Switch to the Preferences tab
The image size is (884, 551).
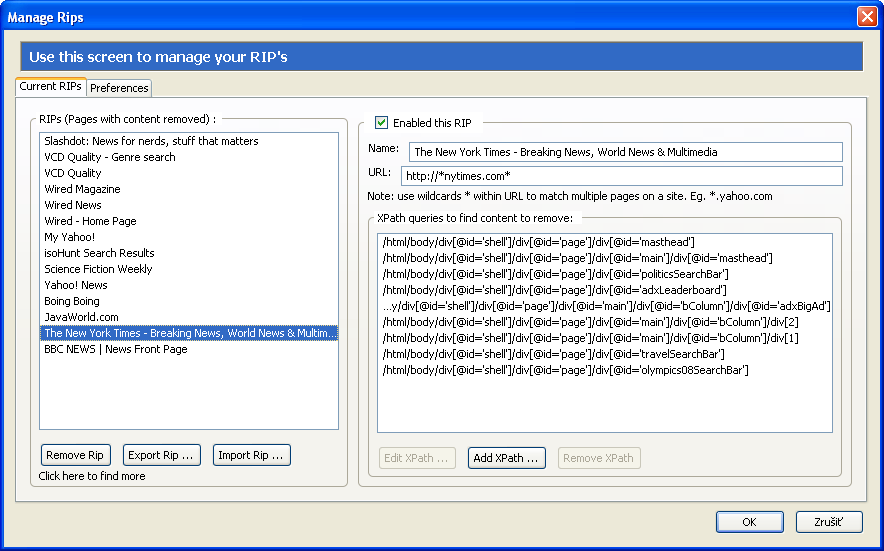click(x=119, y=88)
